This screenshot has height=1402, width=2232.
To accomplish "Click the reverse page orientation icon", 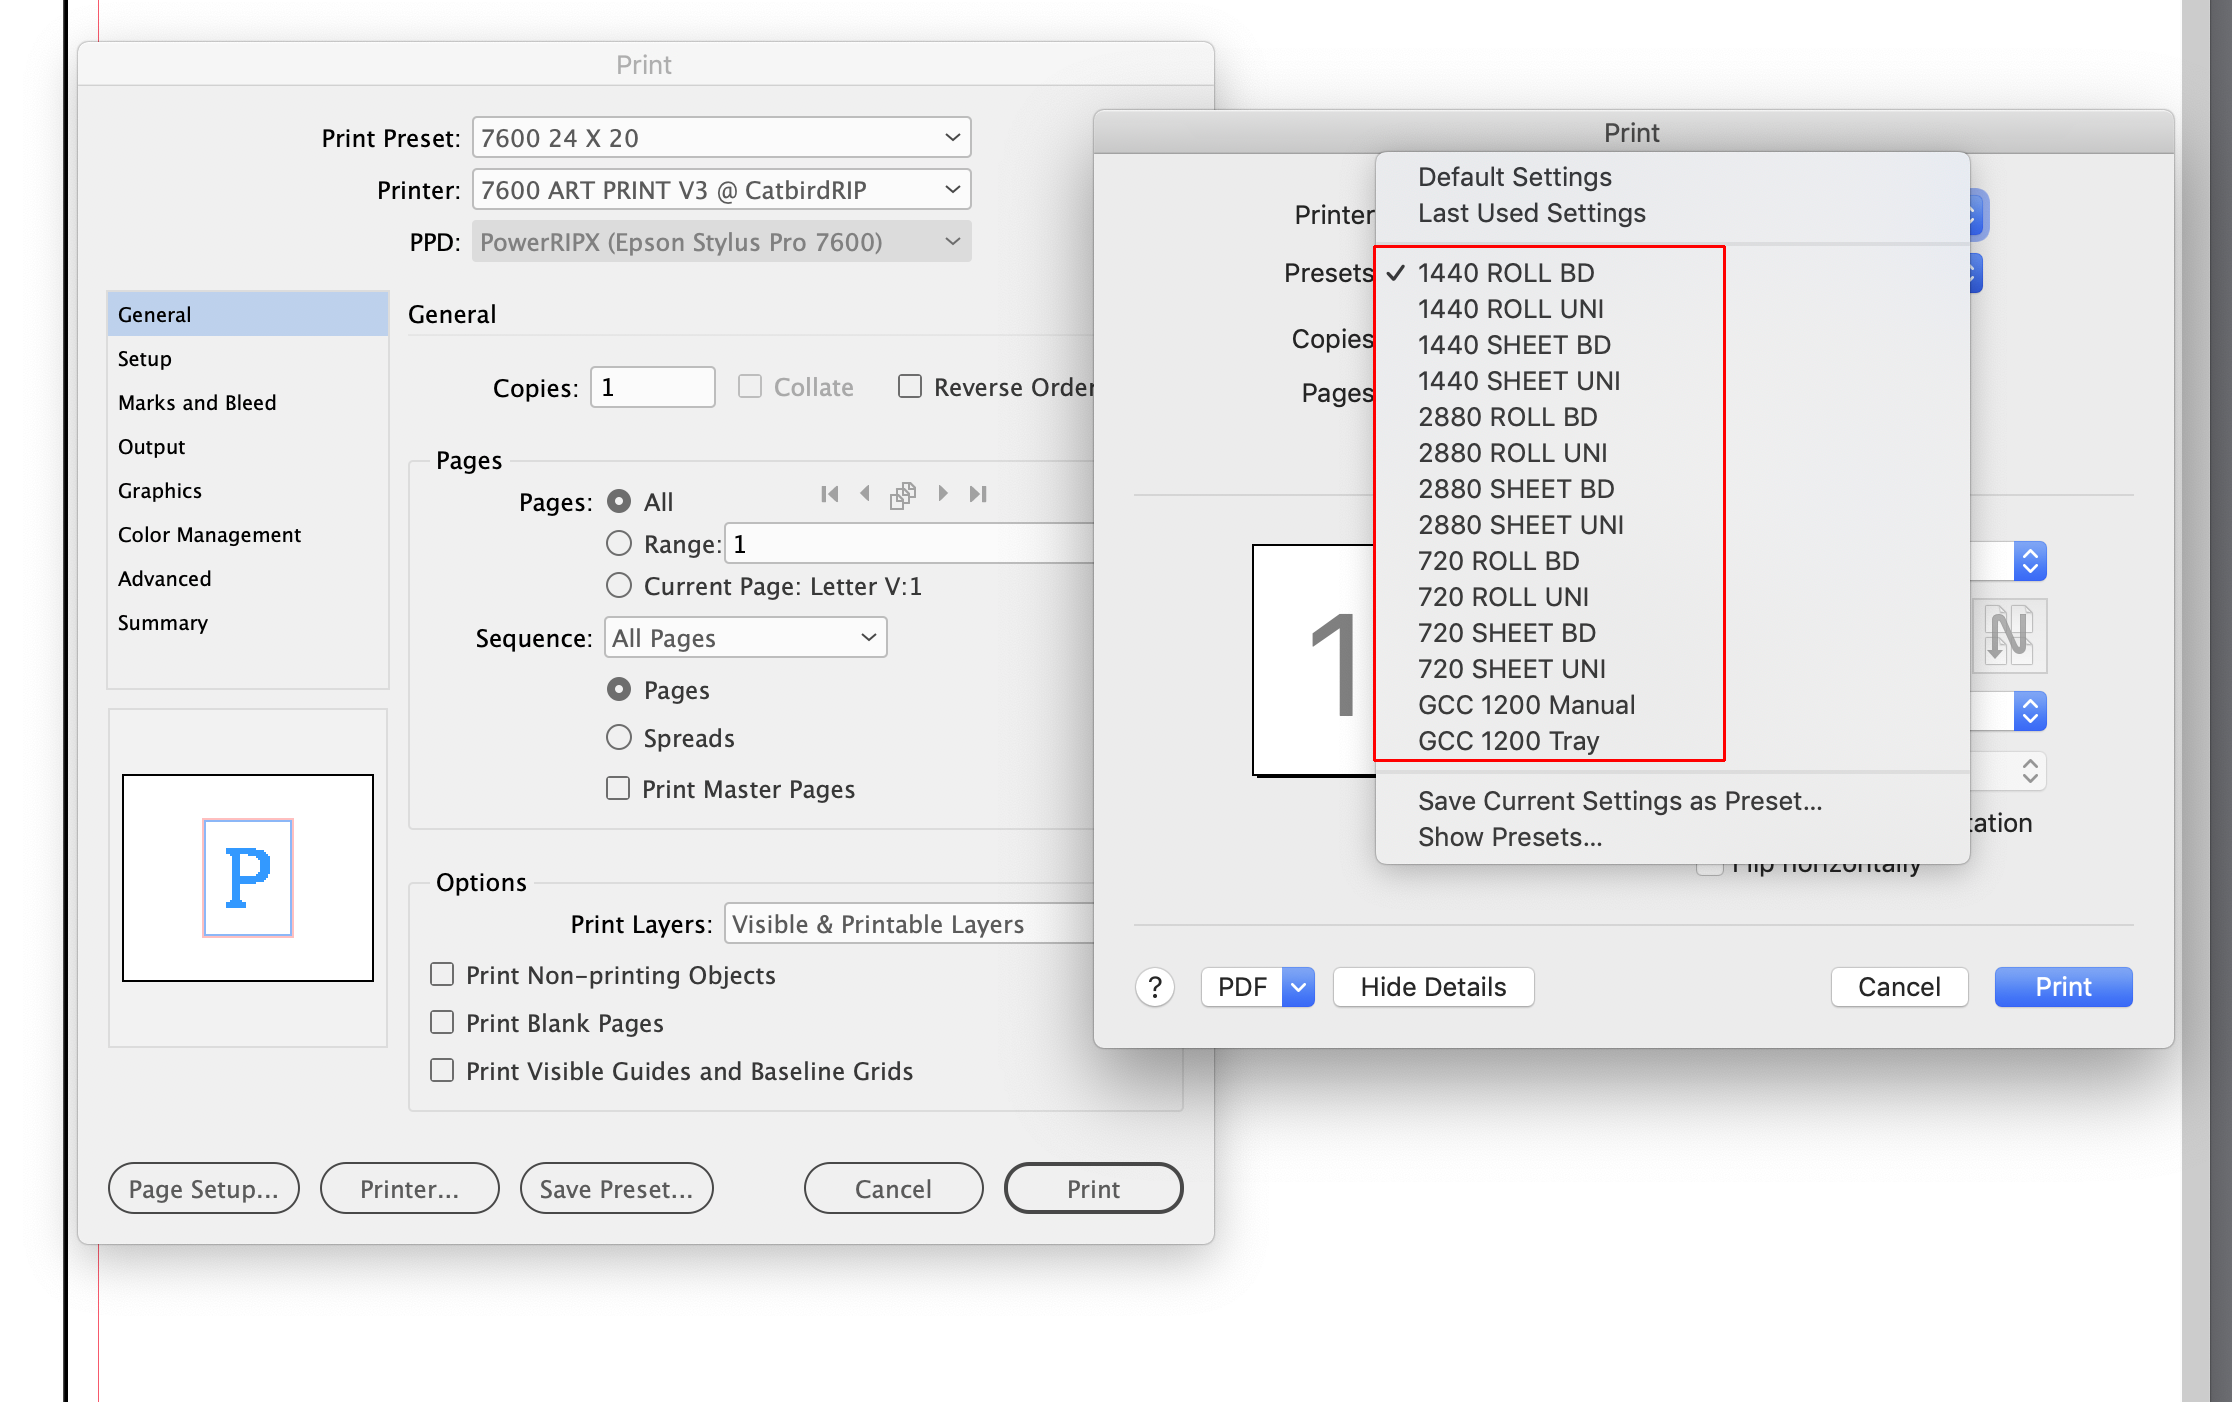I will click(2010, 636).
